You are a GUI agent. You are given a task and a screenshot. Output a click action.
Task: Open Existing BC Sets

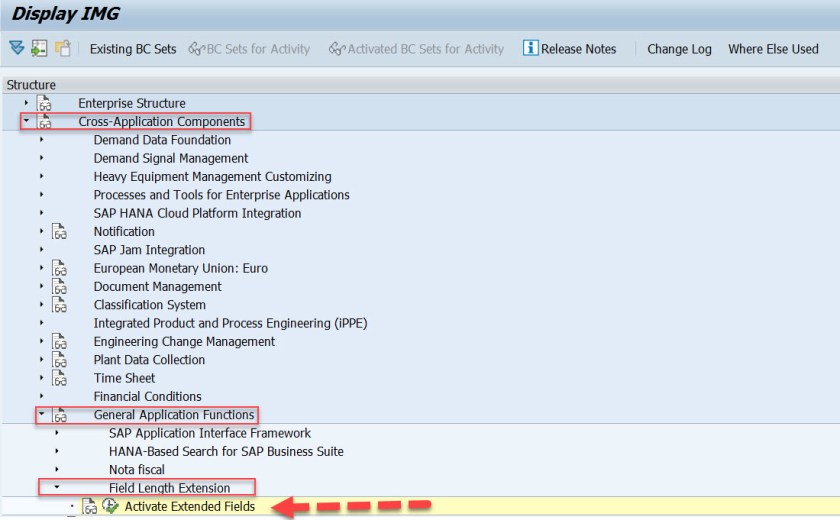tap(133, 49)
